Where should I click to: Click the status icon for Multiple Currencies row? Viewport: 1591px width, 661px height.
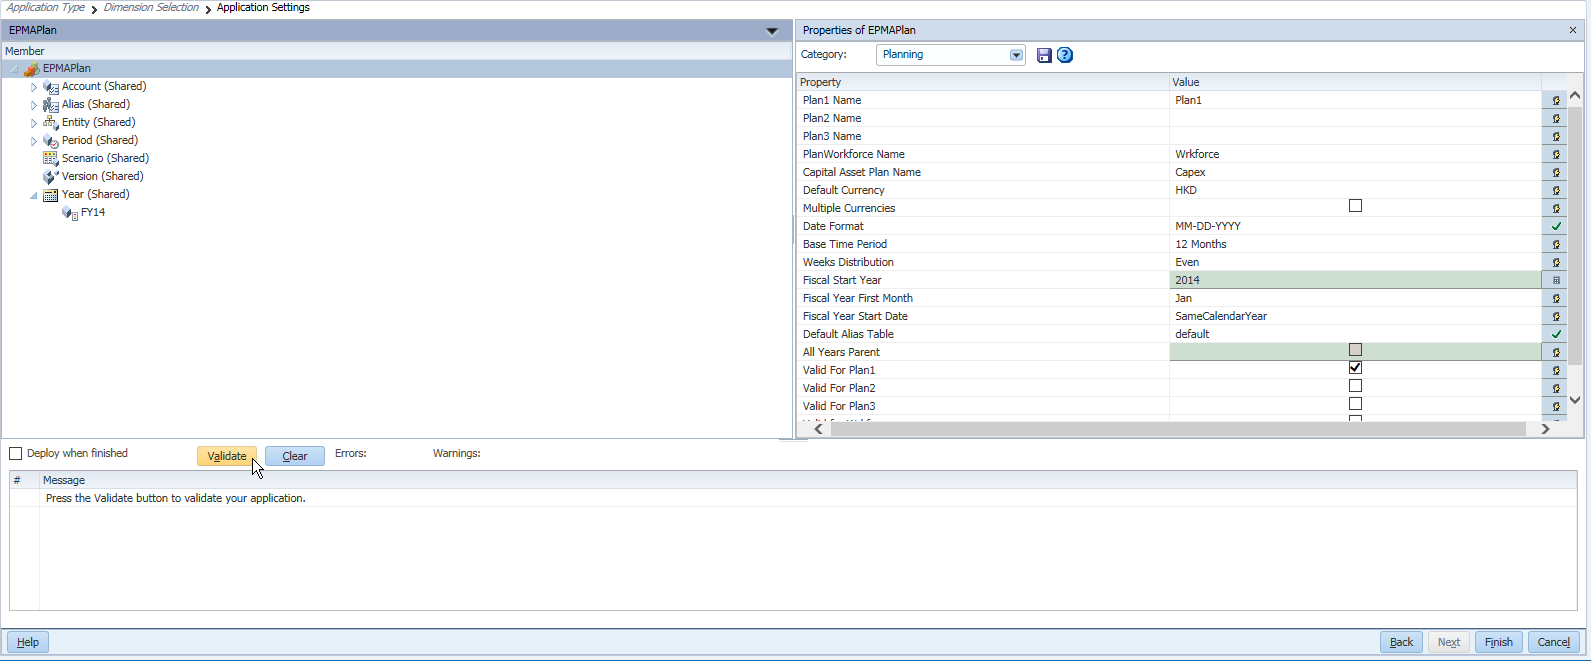[x=1556, y=209]
